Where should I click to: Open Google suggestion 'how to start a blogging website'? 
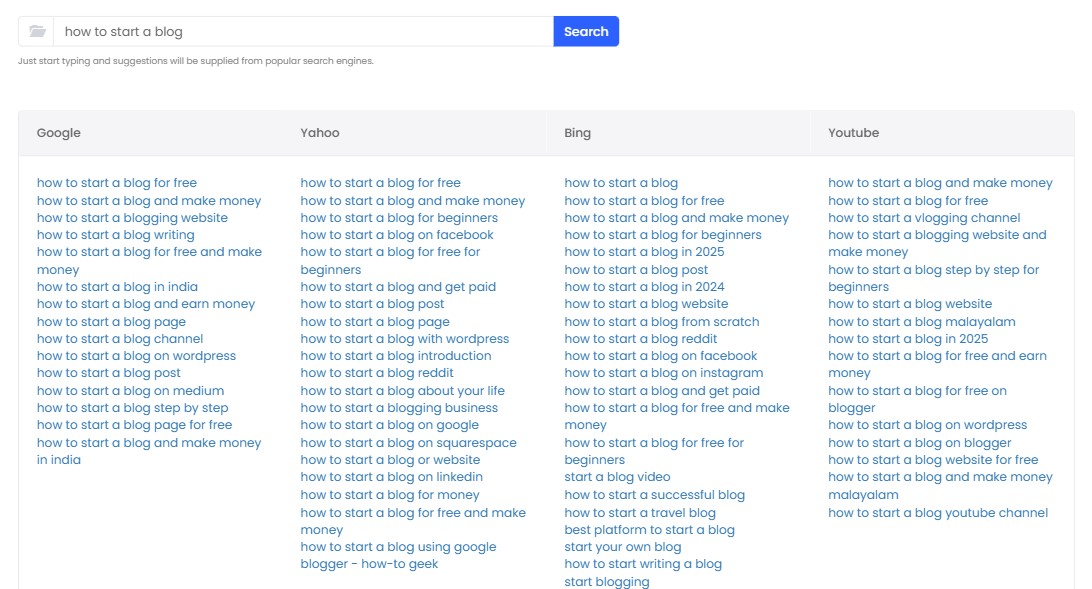(132, 218)
